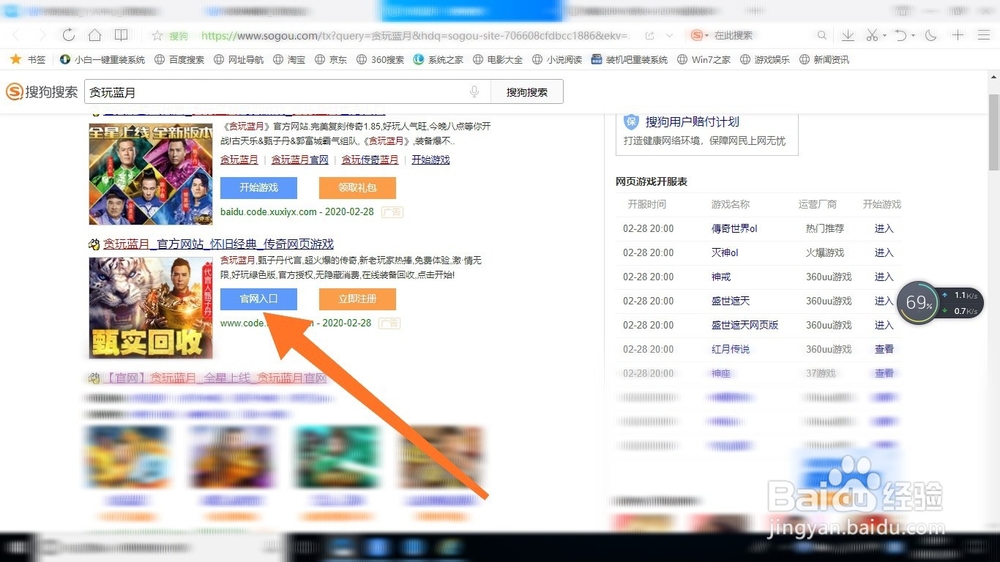Open the 京东 bookmark
The image size is (1000, 562).
331,59
